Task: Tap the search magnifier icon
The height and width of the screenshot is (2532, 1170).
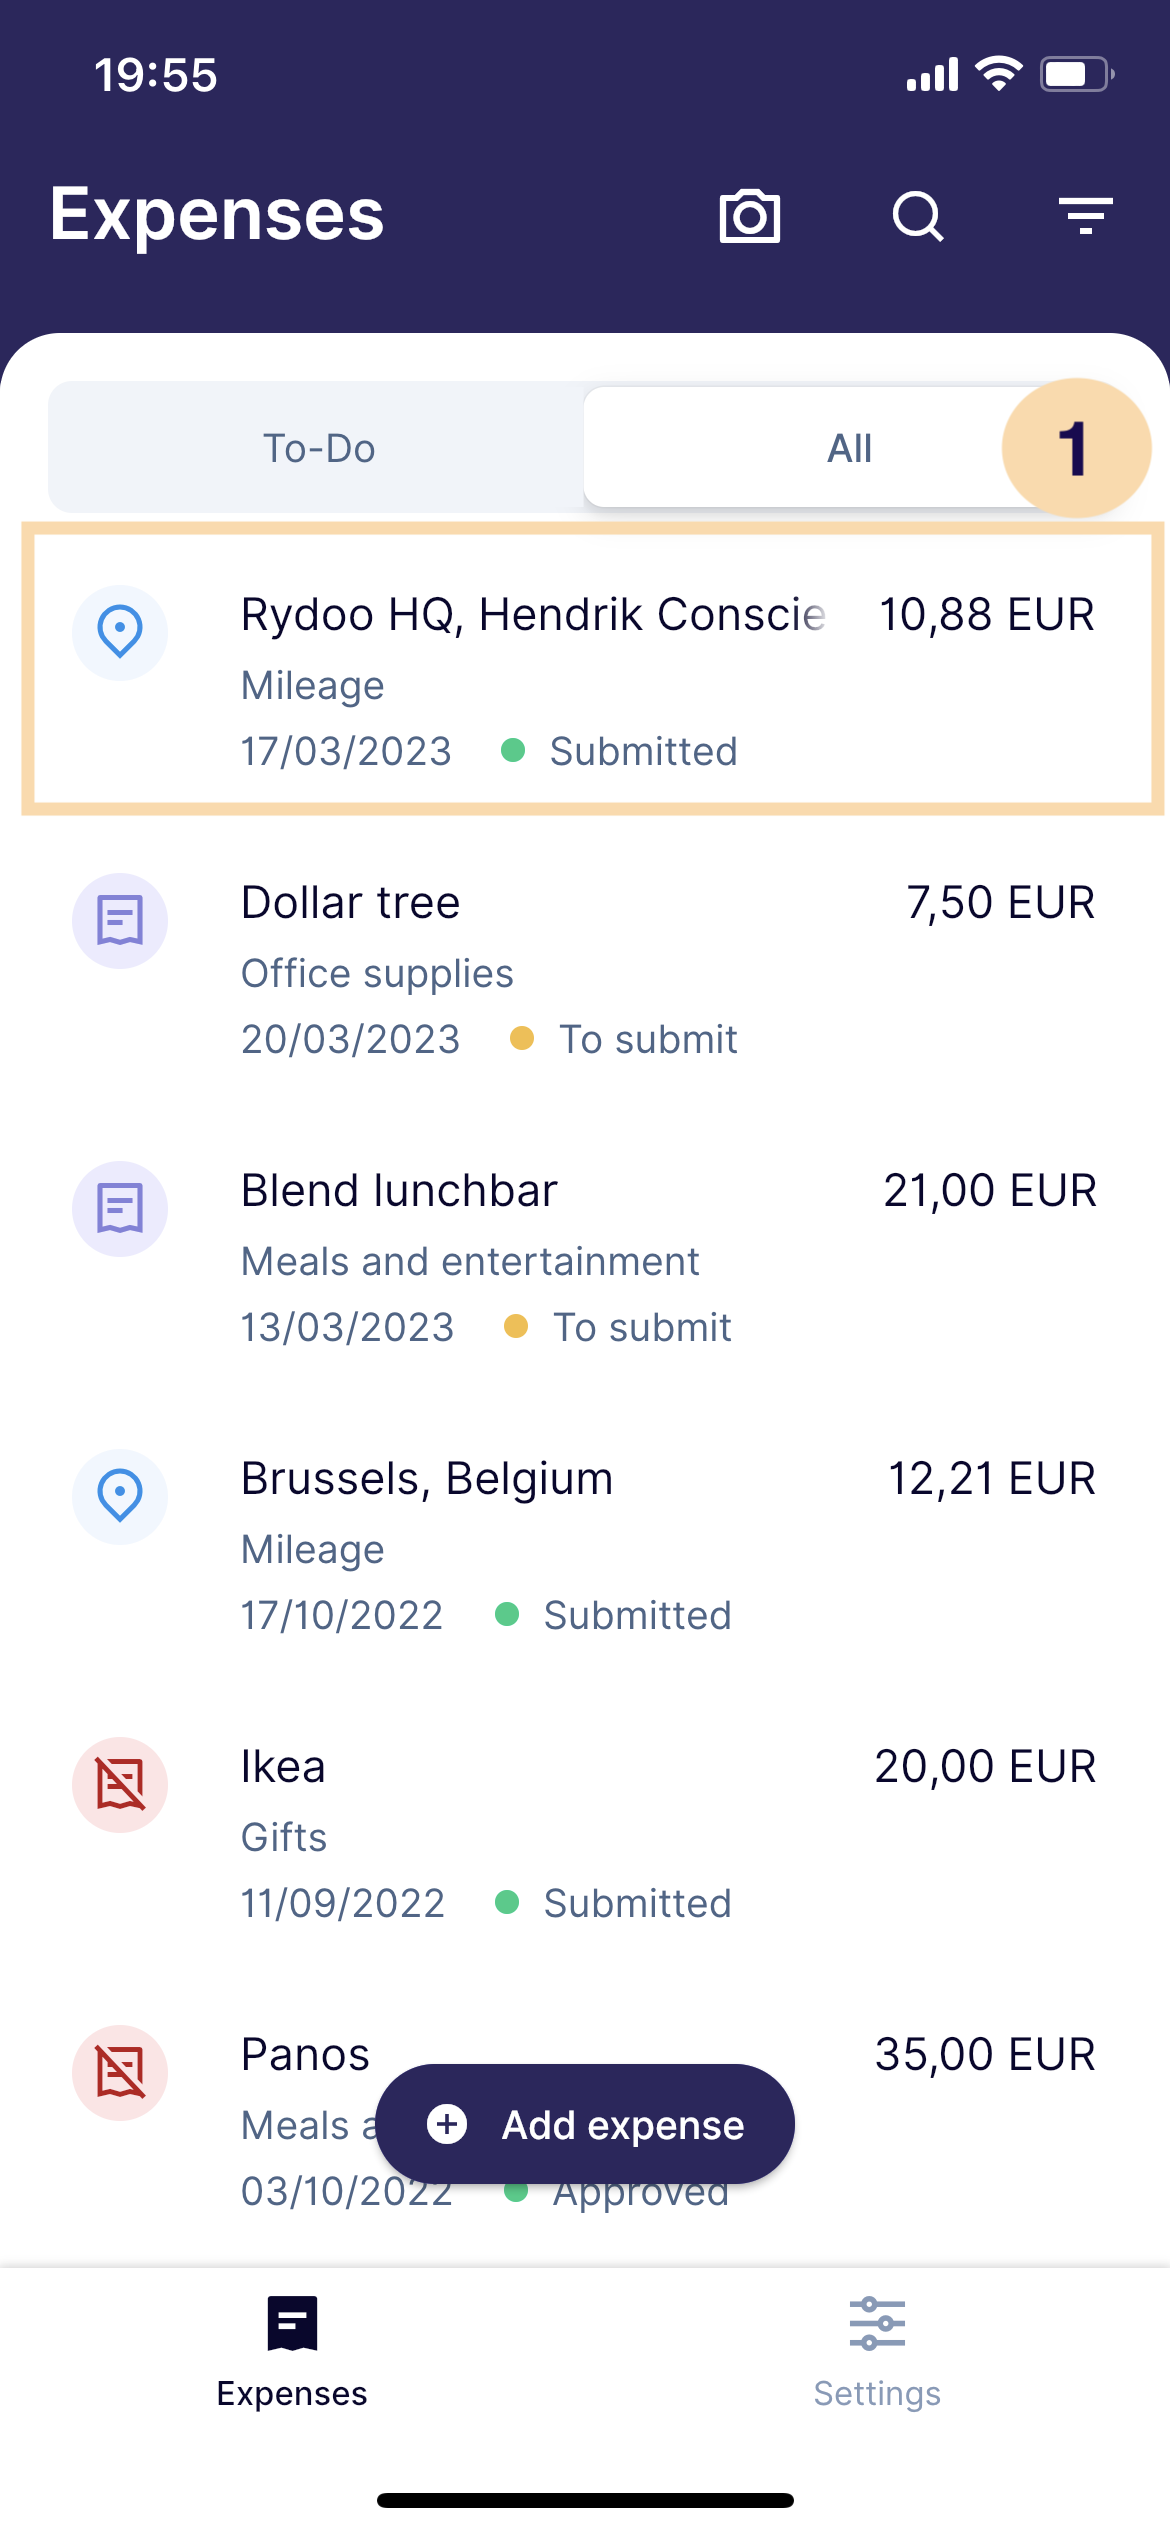Action: 917,215
